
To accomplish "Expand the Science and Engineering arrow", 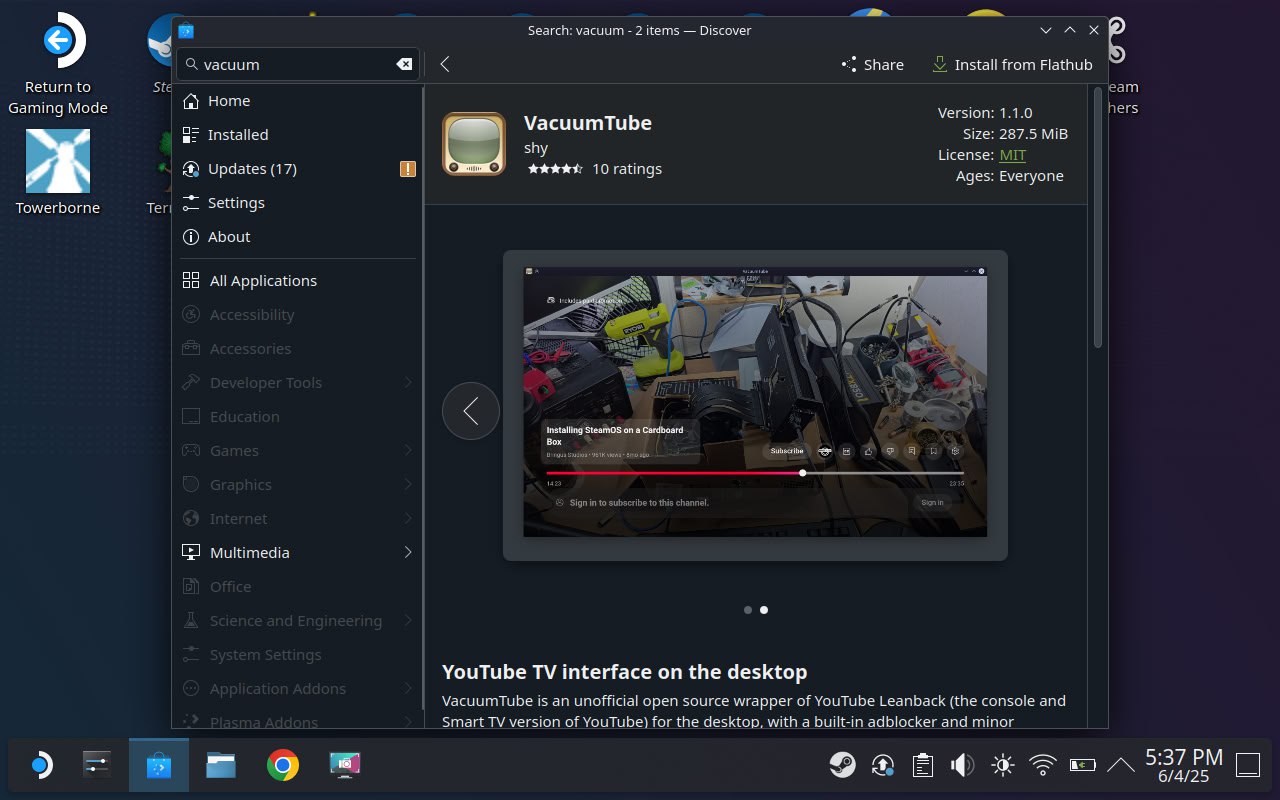I will coord(408,621).
